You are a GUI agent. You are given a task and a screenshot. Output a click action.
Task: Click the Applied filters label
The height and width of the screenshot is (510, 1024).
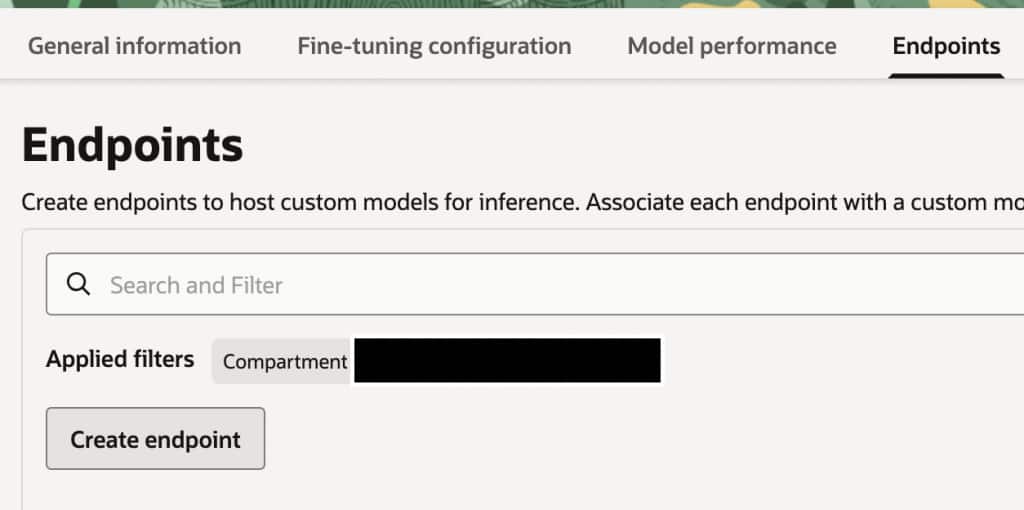tap(120, 360)
